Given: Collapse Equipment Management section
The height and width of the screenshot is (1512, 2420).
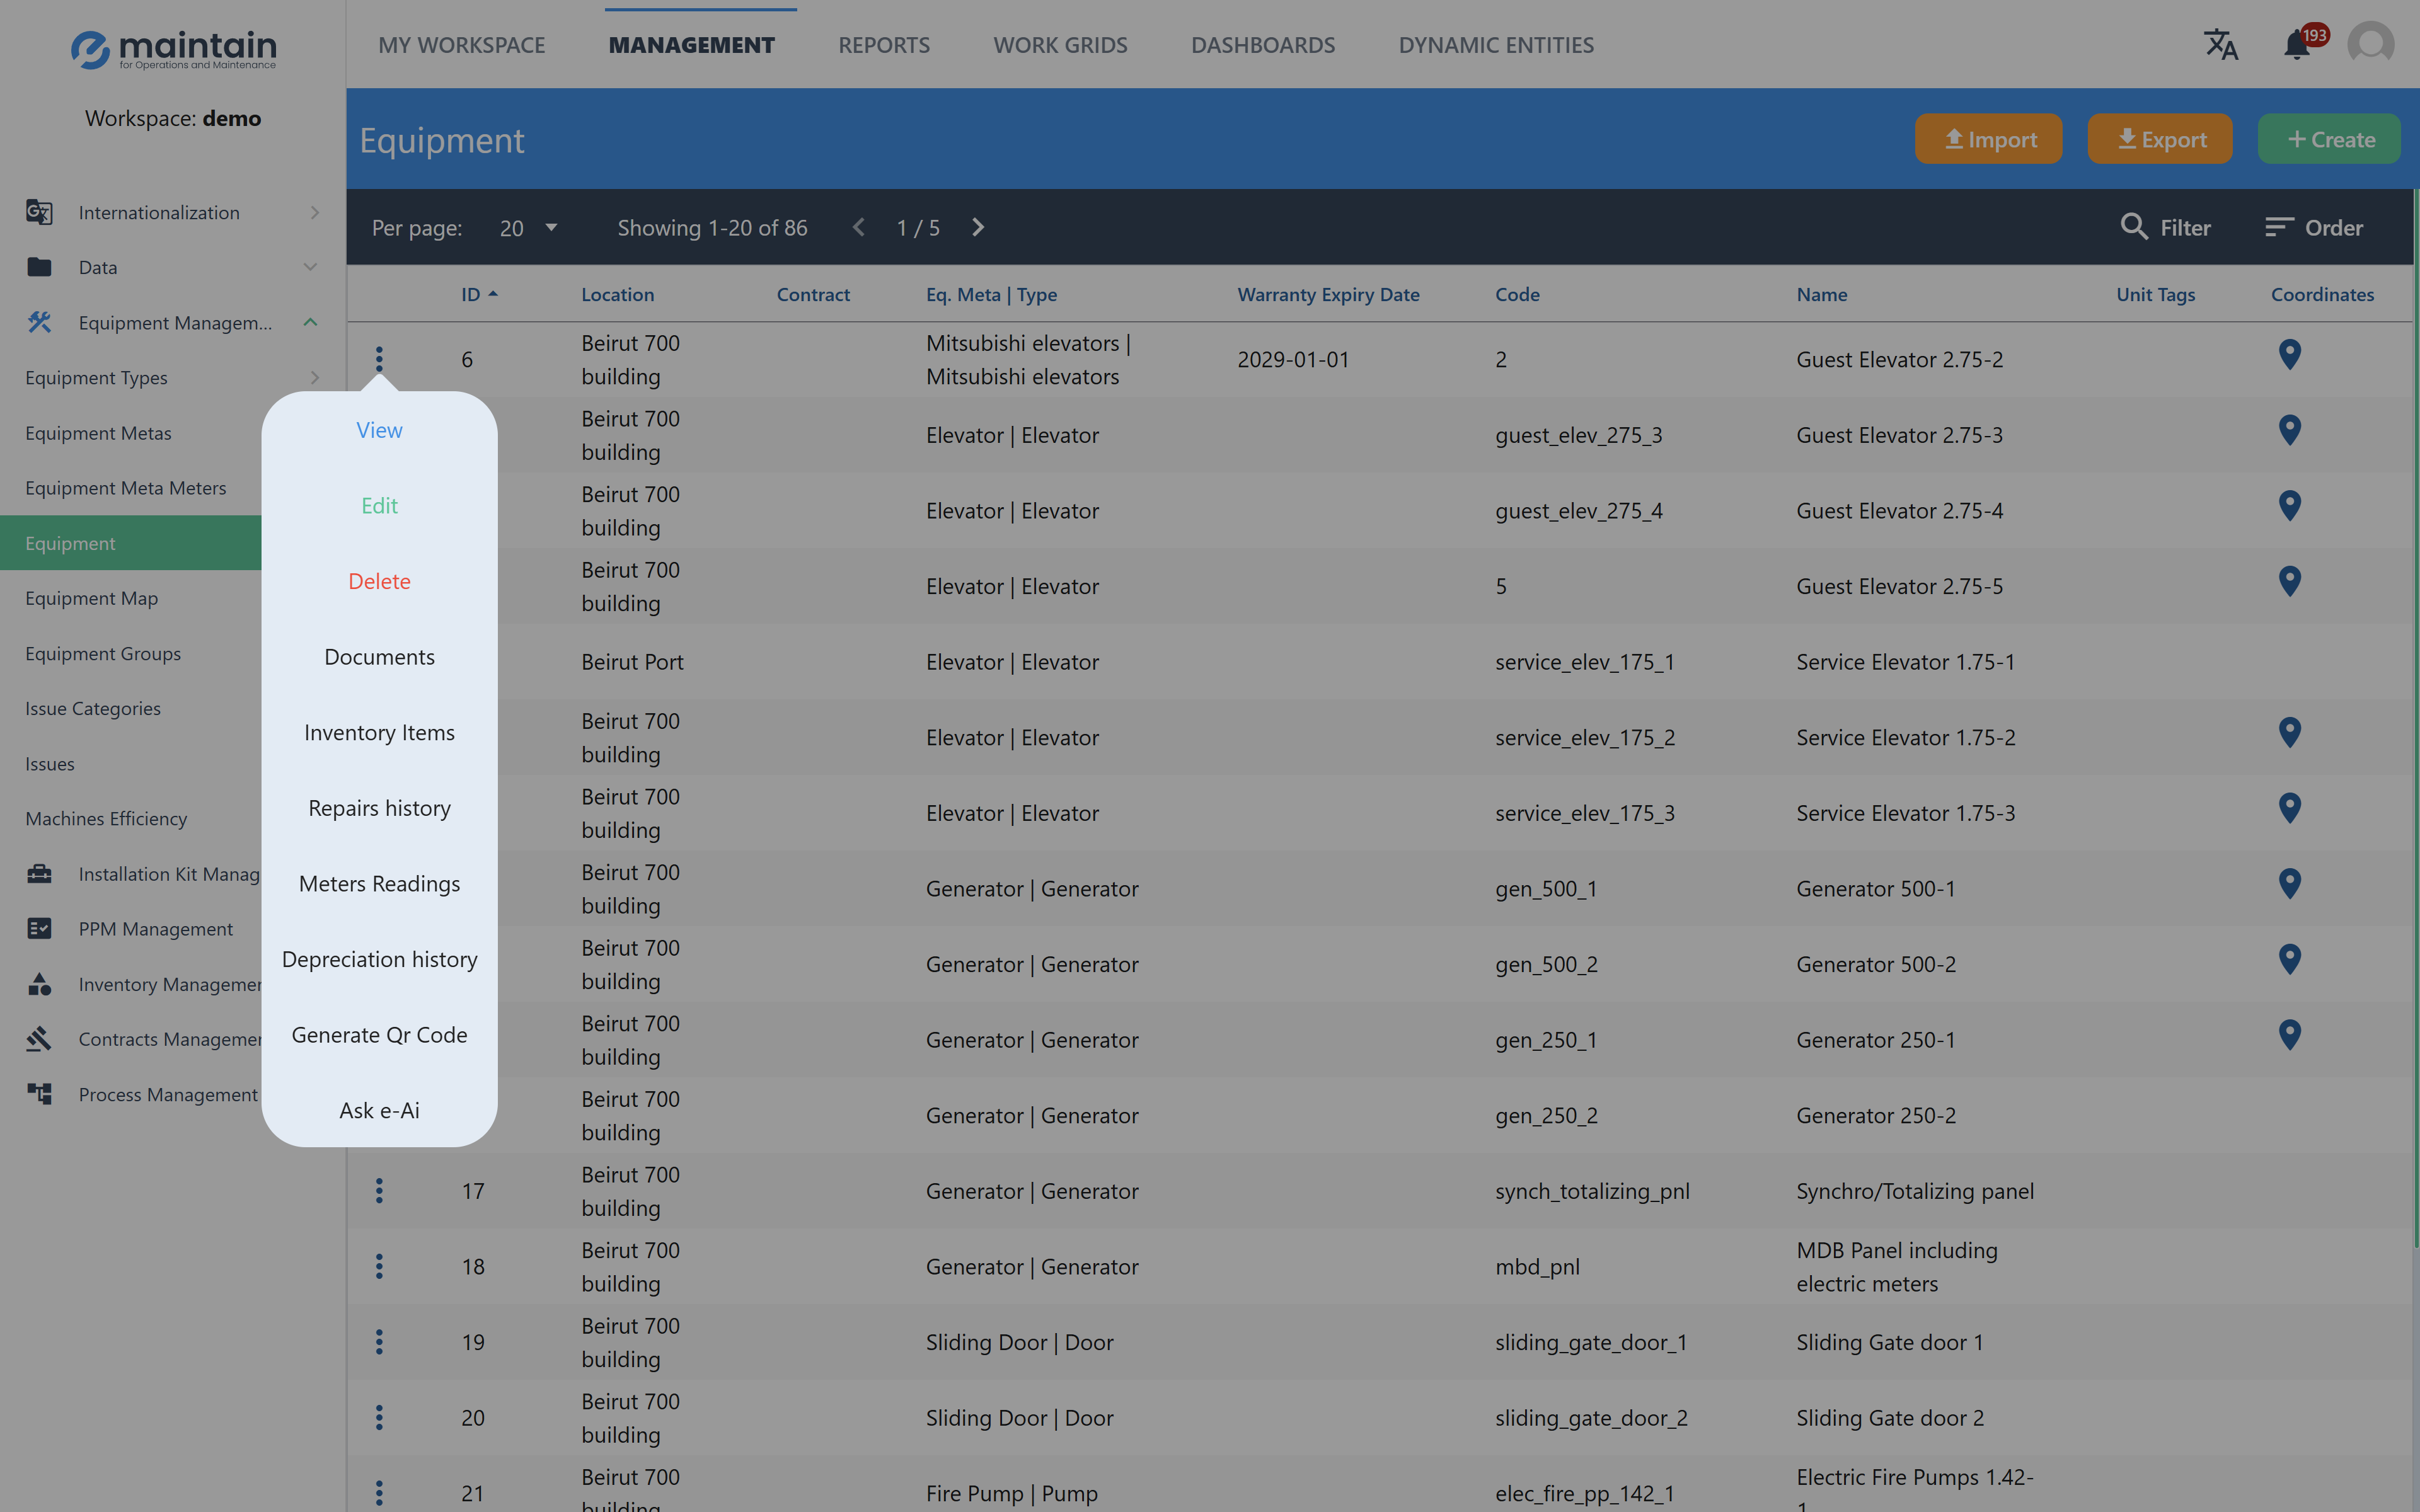Looking at the screenshot, I should 310,322.
